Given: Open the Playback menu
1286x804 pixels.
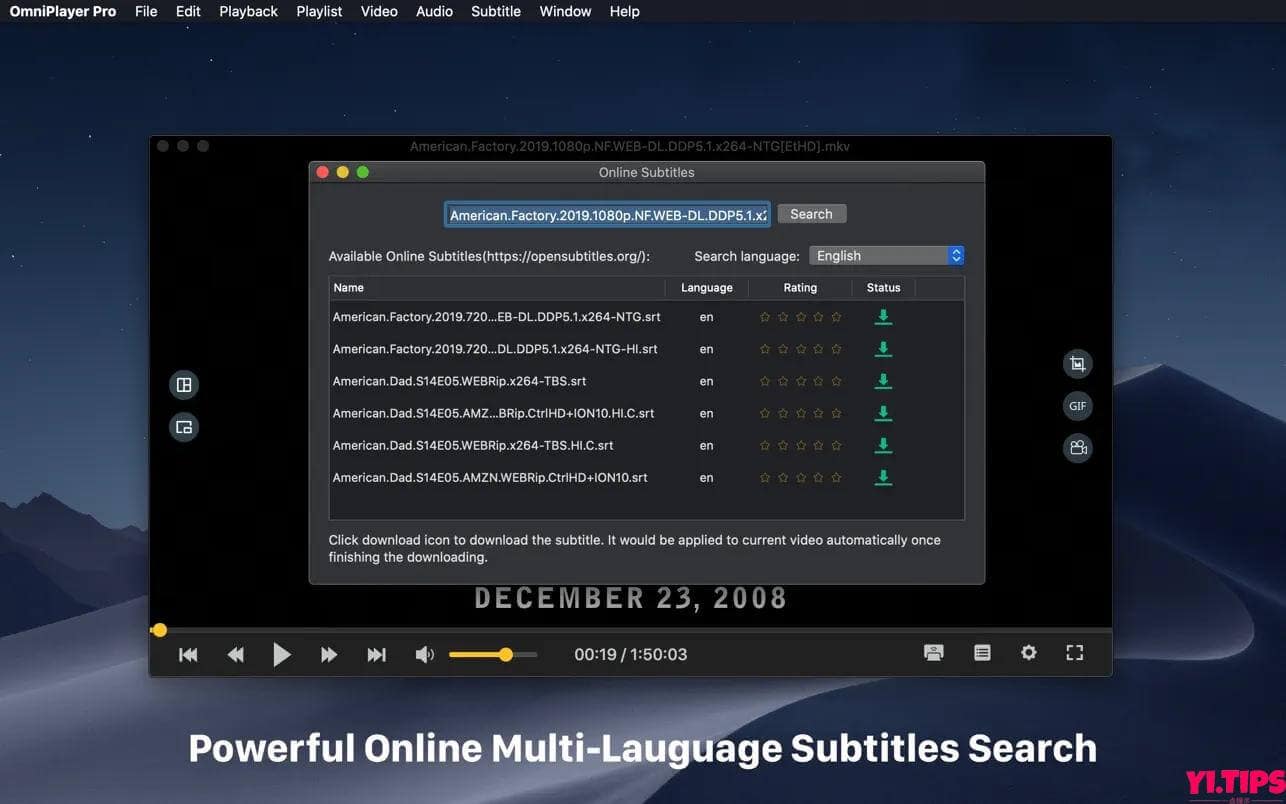Looking at the screenshot, I should tap(248, 11).
